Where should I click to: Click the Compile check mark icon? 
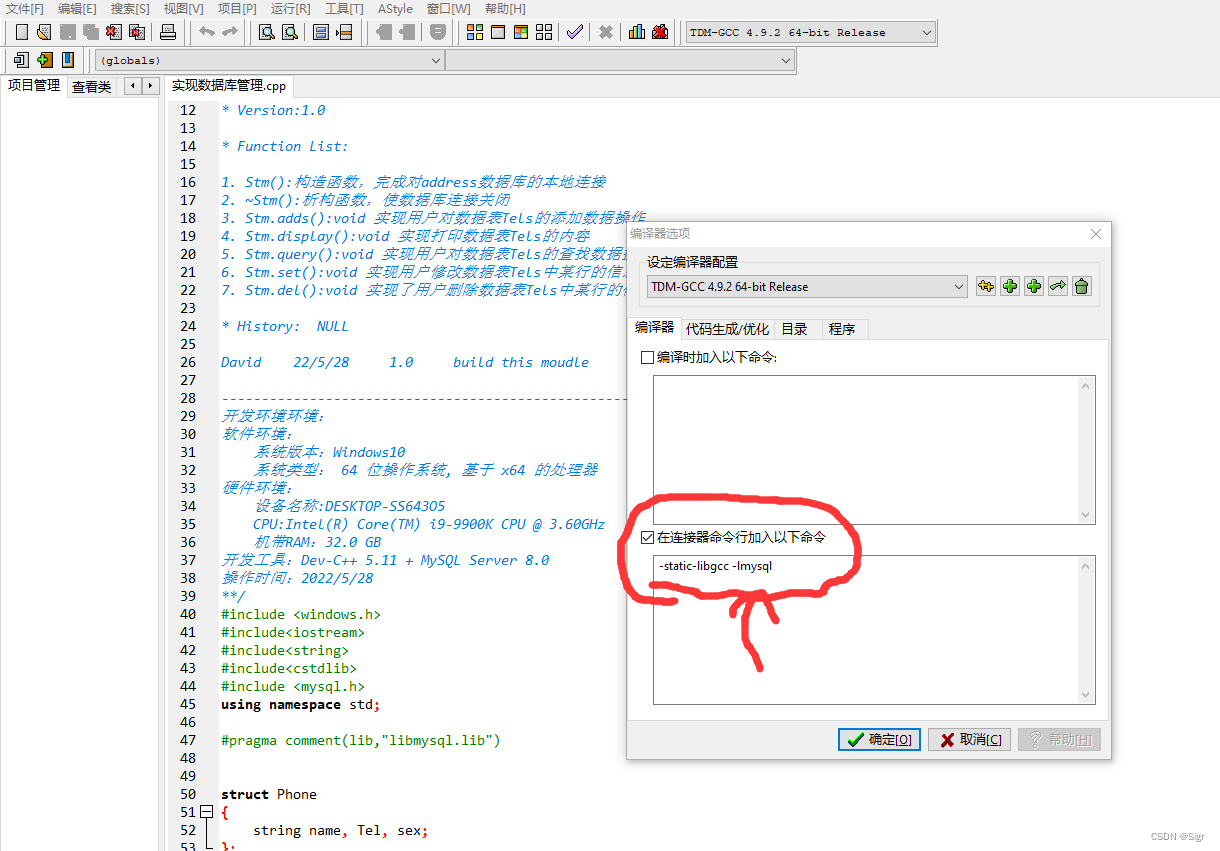[574, 31]
